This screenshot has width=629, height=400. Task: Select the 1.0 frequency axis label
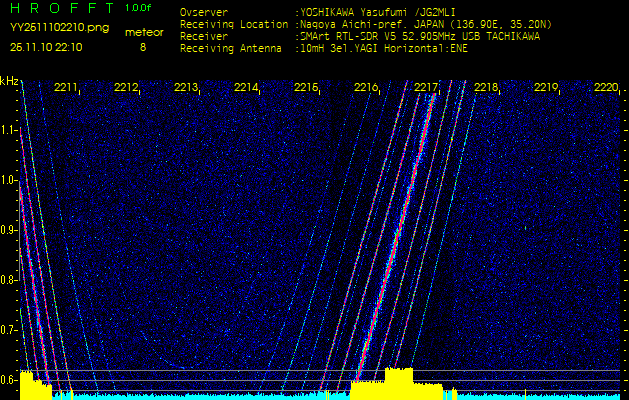(x=9, y=180)
